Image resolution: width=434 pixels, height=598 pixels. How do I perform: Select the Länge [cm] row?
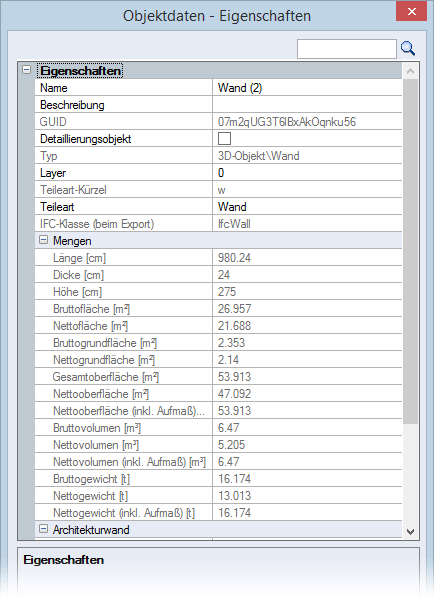point(219,257)
